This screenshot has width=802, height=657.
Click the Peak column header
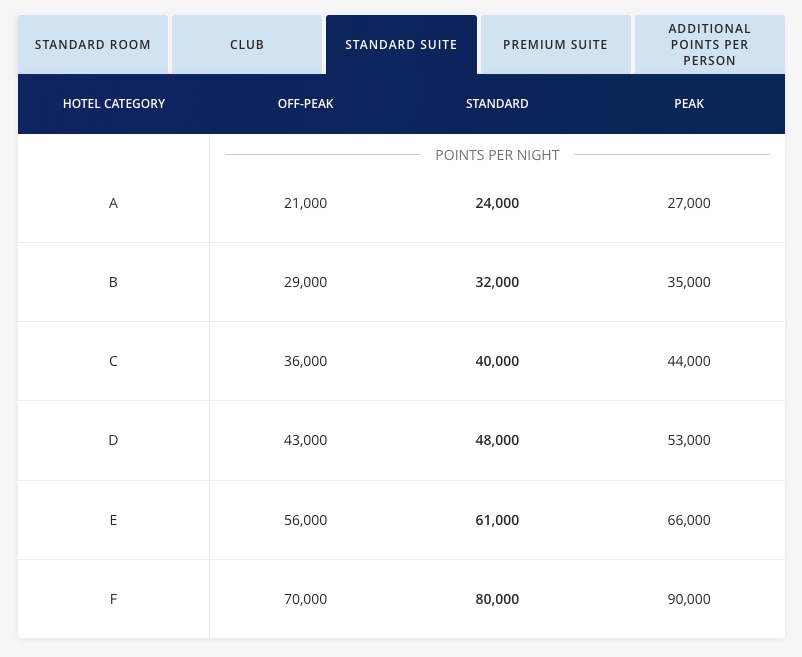(689, 103)
